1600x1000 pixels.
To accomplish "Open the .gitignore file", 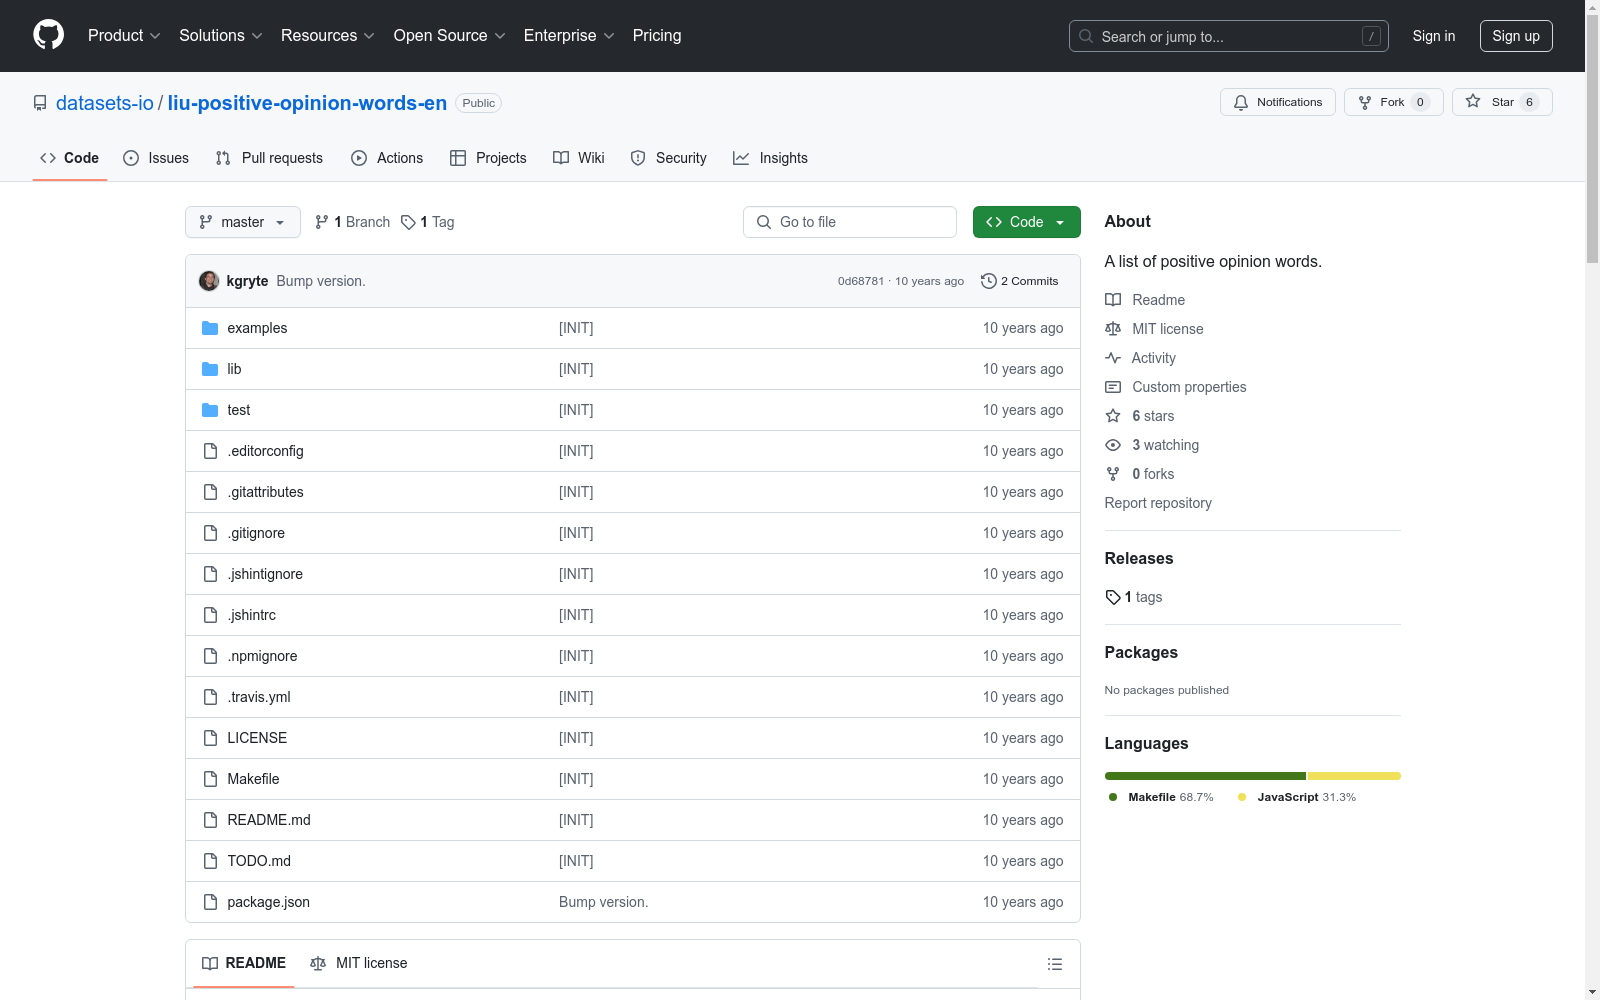I will coord(256,533).
